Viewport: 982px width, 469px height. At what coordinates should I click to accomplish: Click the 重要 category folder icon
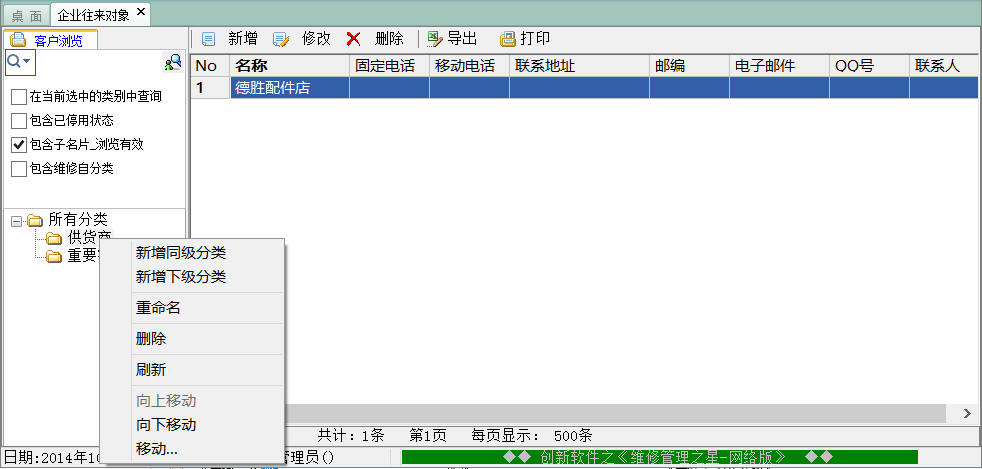pyautogui.click(x=54, y=256)
